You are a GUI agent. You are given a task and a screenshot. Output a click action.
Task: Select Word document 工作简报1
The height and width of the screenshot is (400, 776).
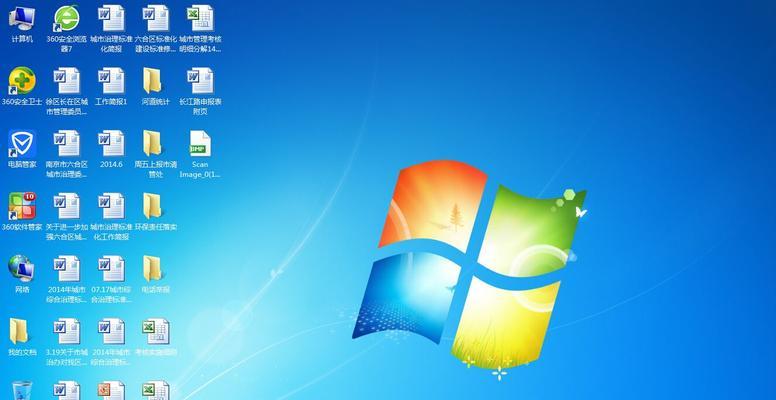click(111, 87)
